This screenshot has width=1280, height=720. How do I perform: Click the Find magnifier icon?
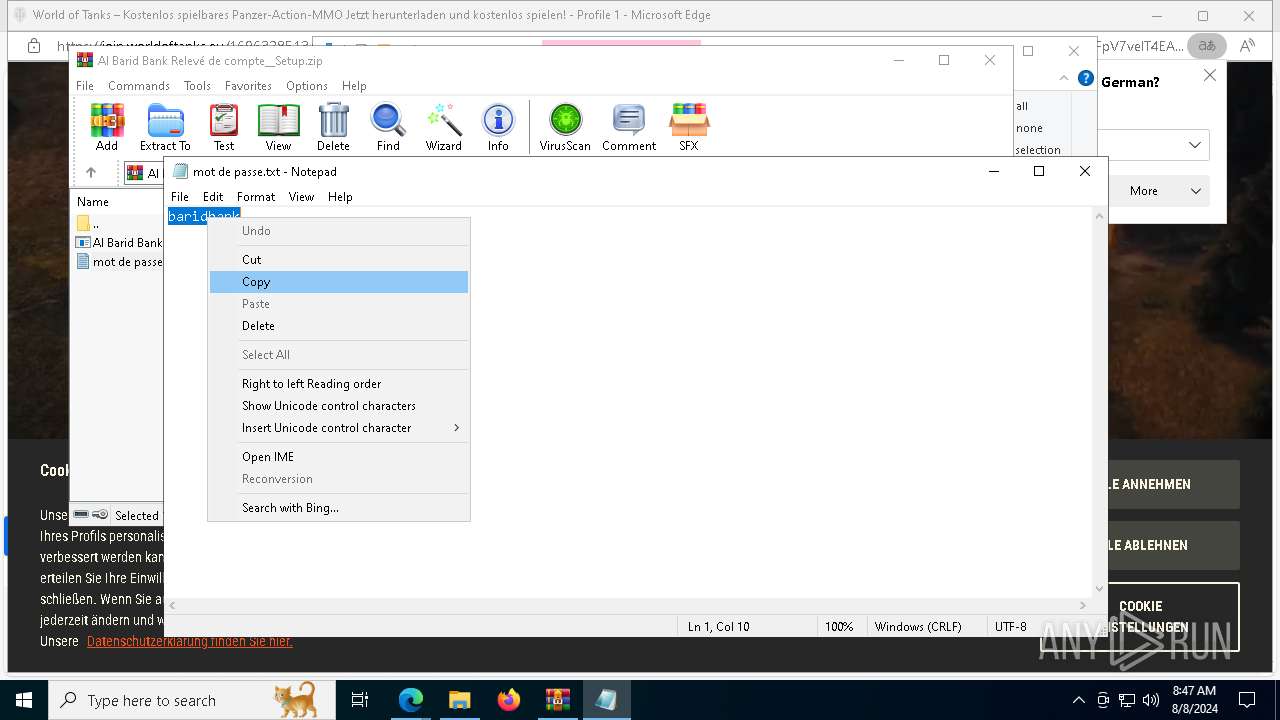[388, 127]
